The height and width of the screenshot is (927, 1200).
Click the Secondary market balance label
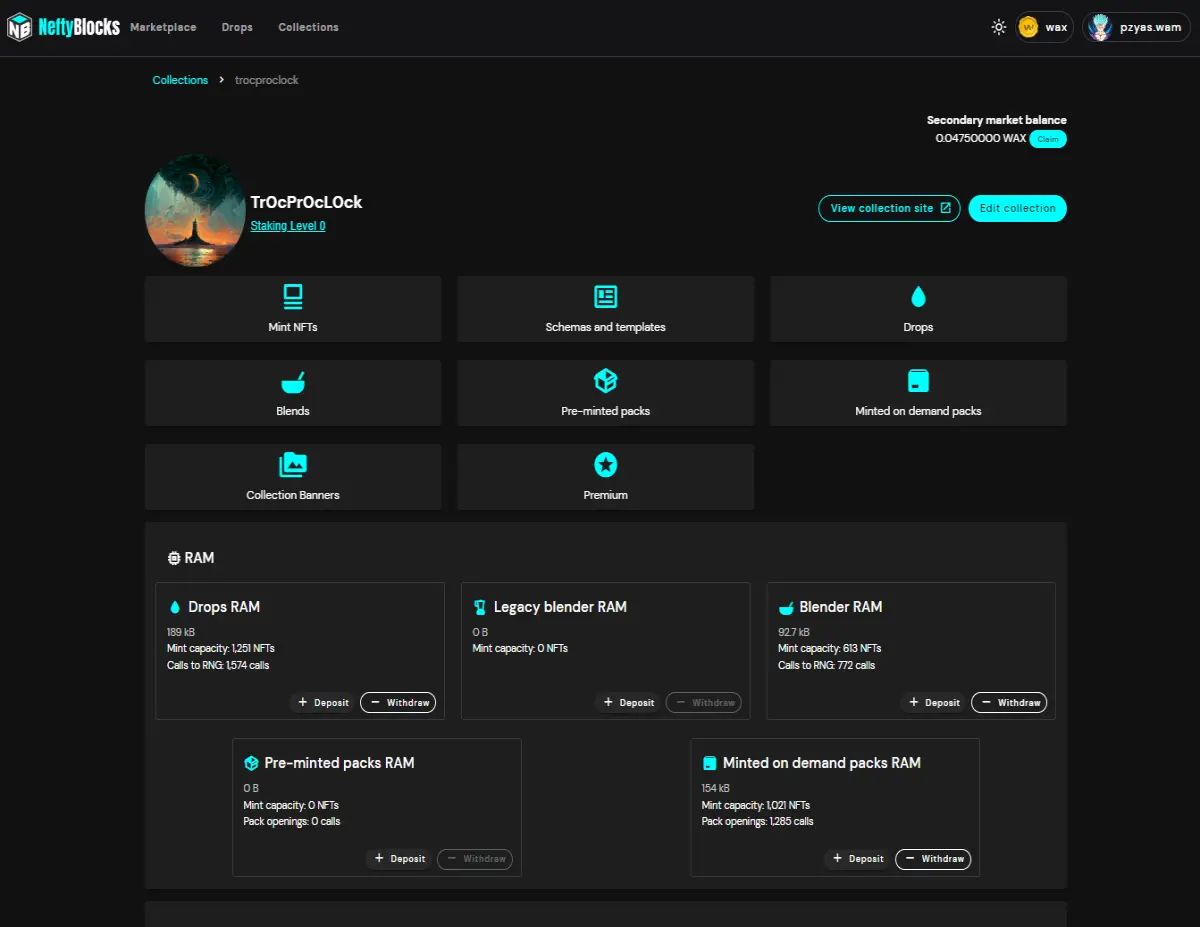(x=997, y=121)
